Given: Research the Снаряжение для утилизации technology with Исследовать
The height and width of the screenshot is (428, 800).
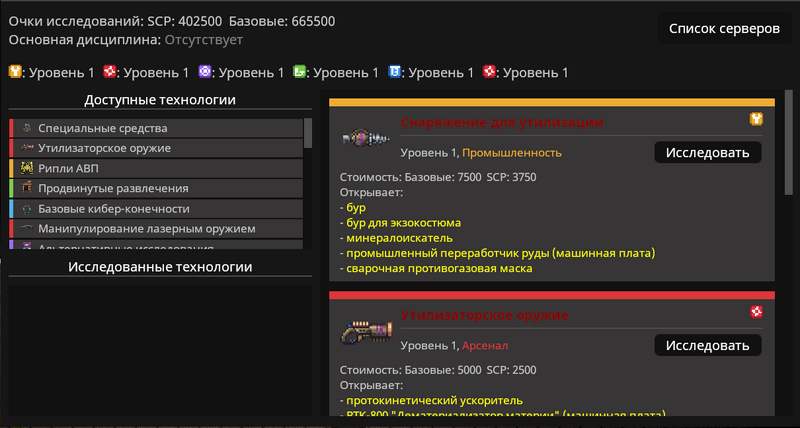Looking at the screenshot, I should pos(708,153).
